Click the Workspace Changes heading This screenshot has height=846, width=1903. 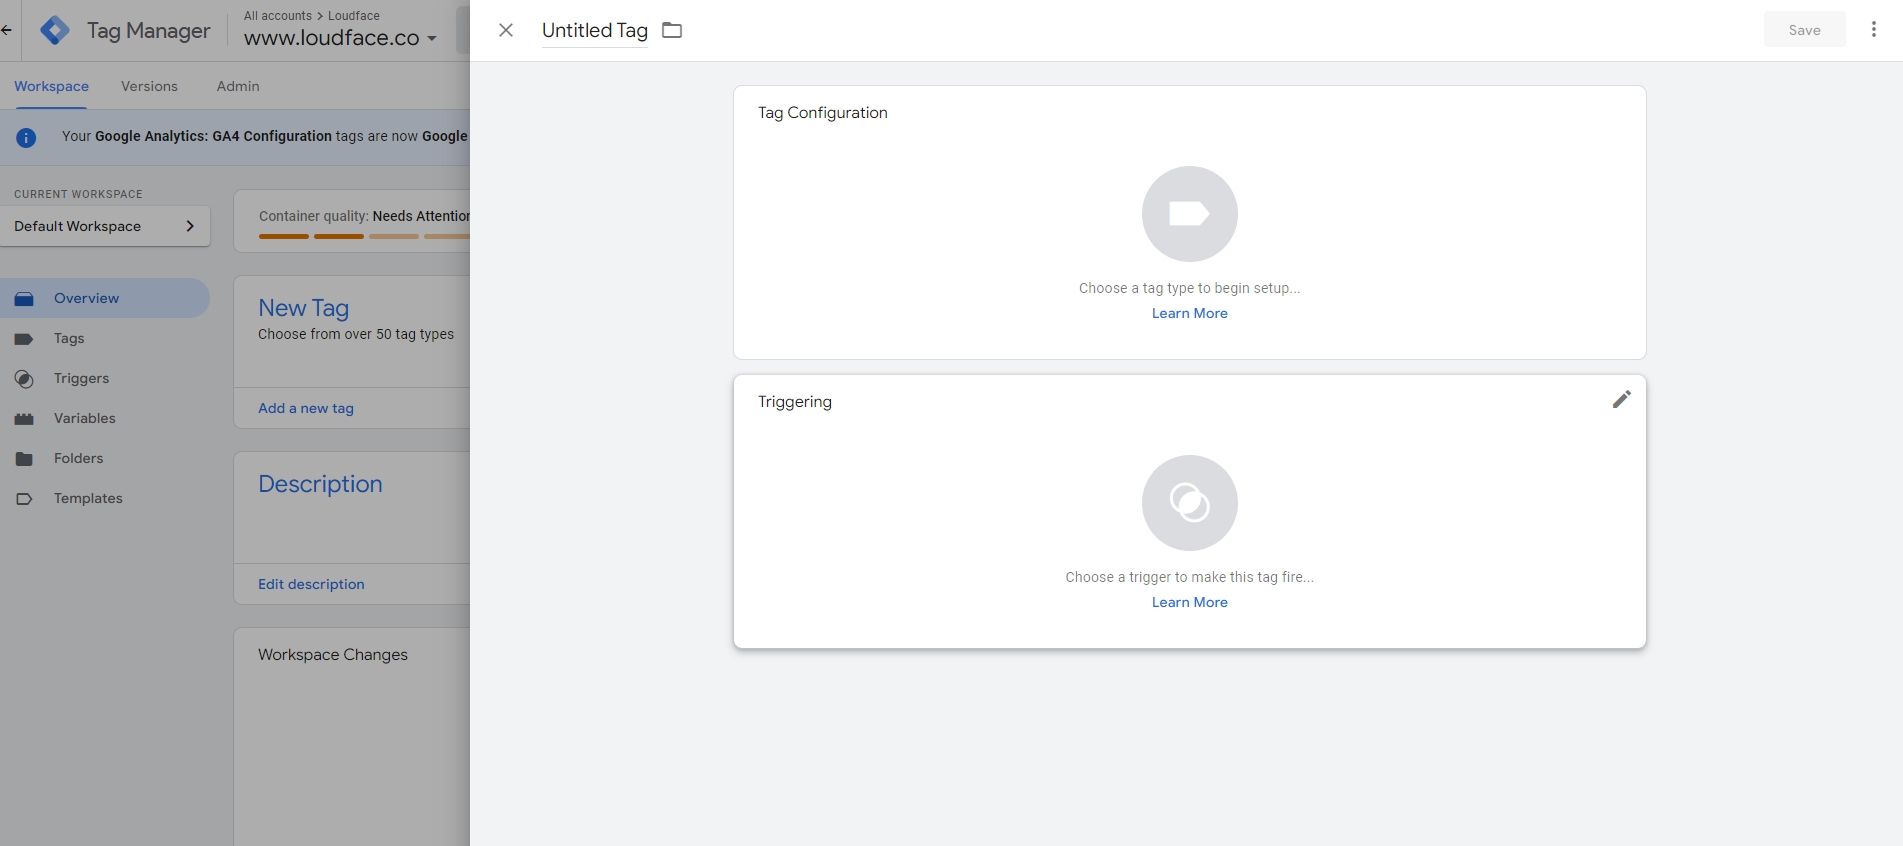(x=333, y=655)
